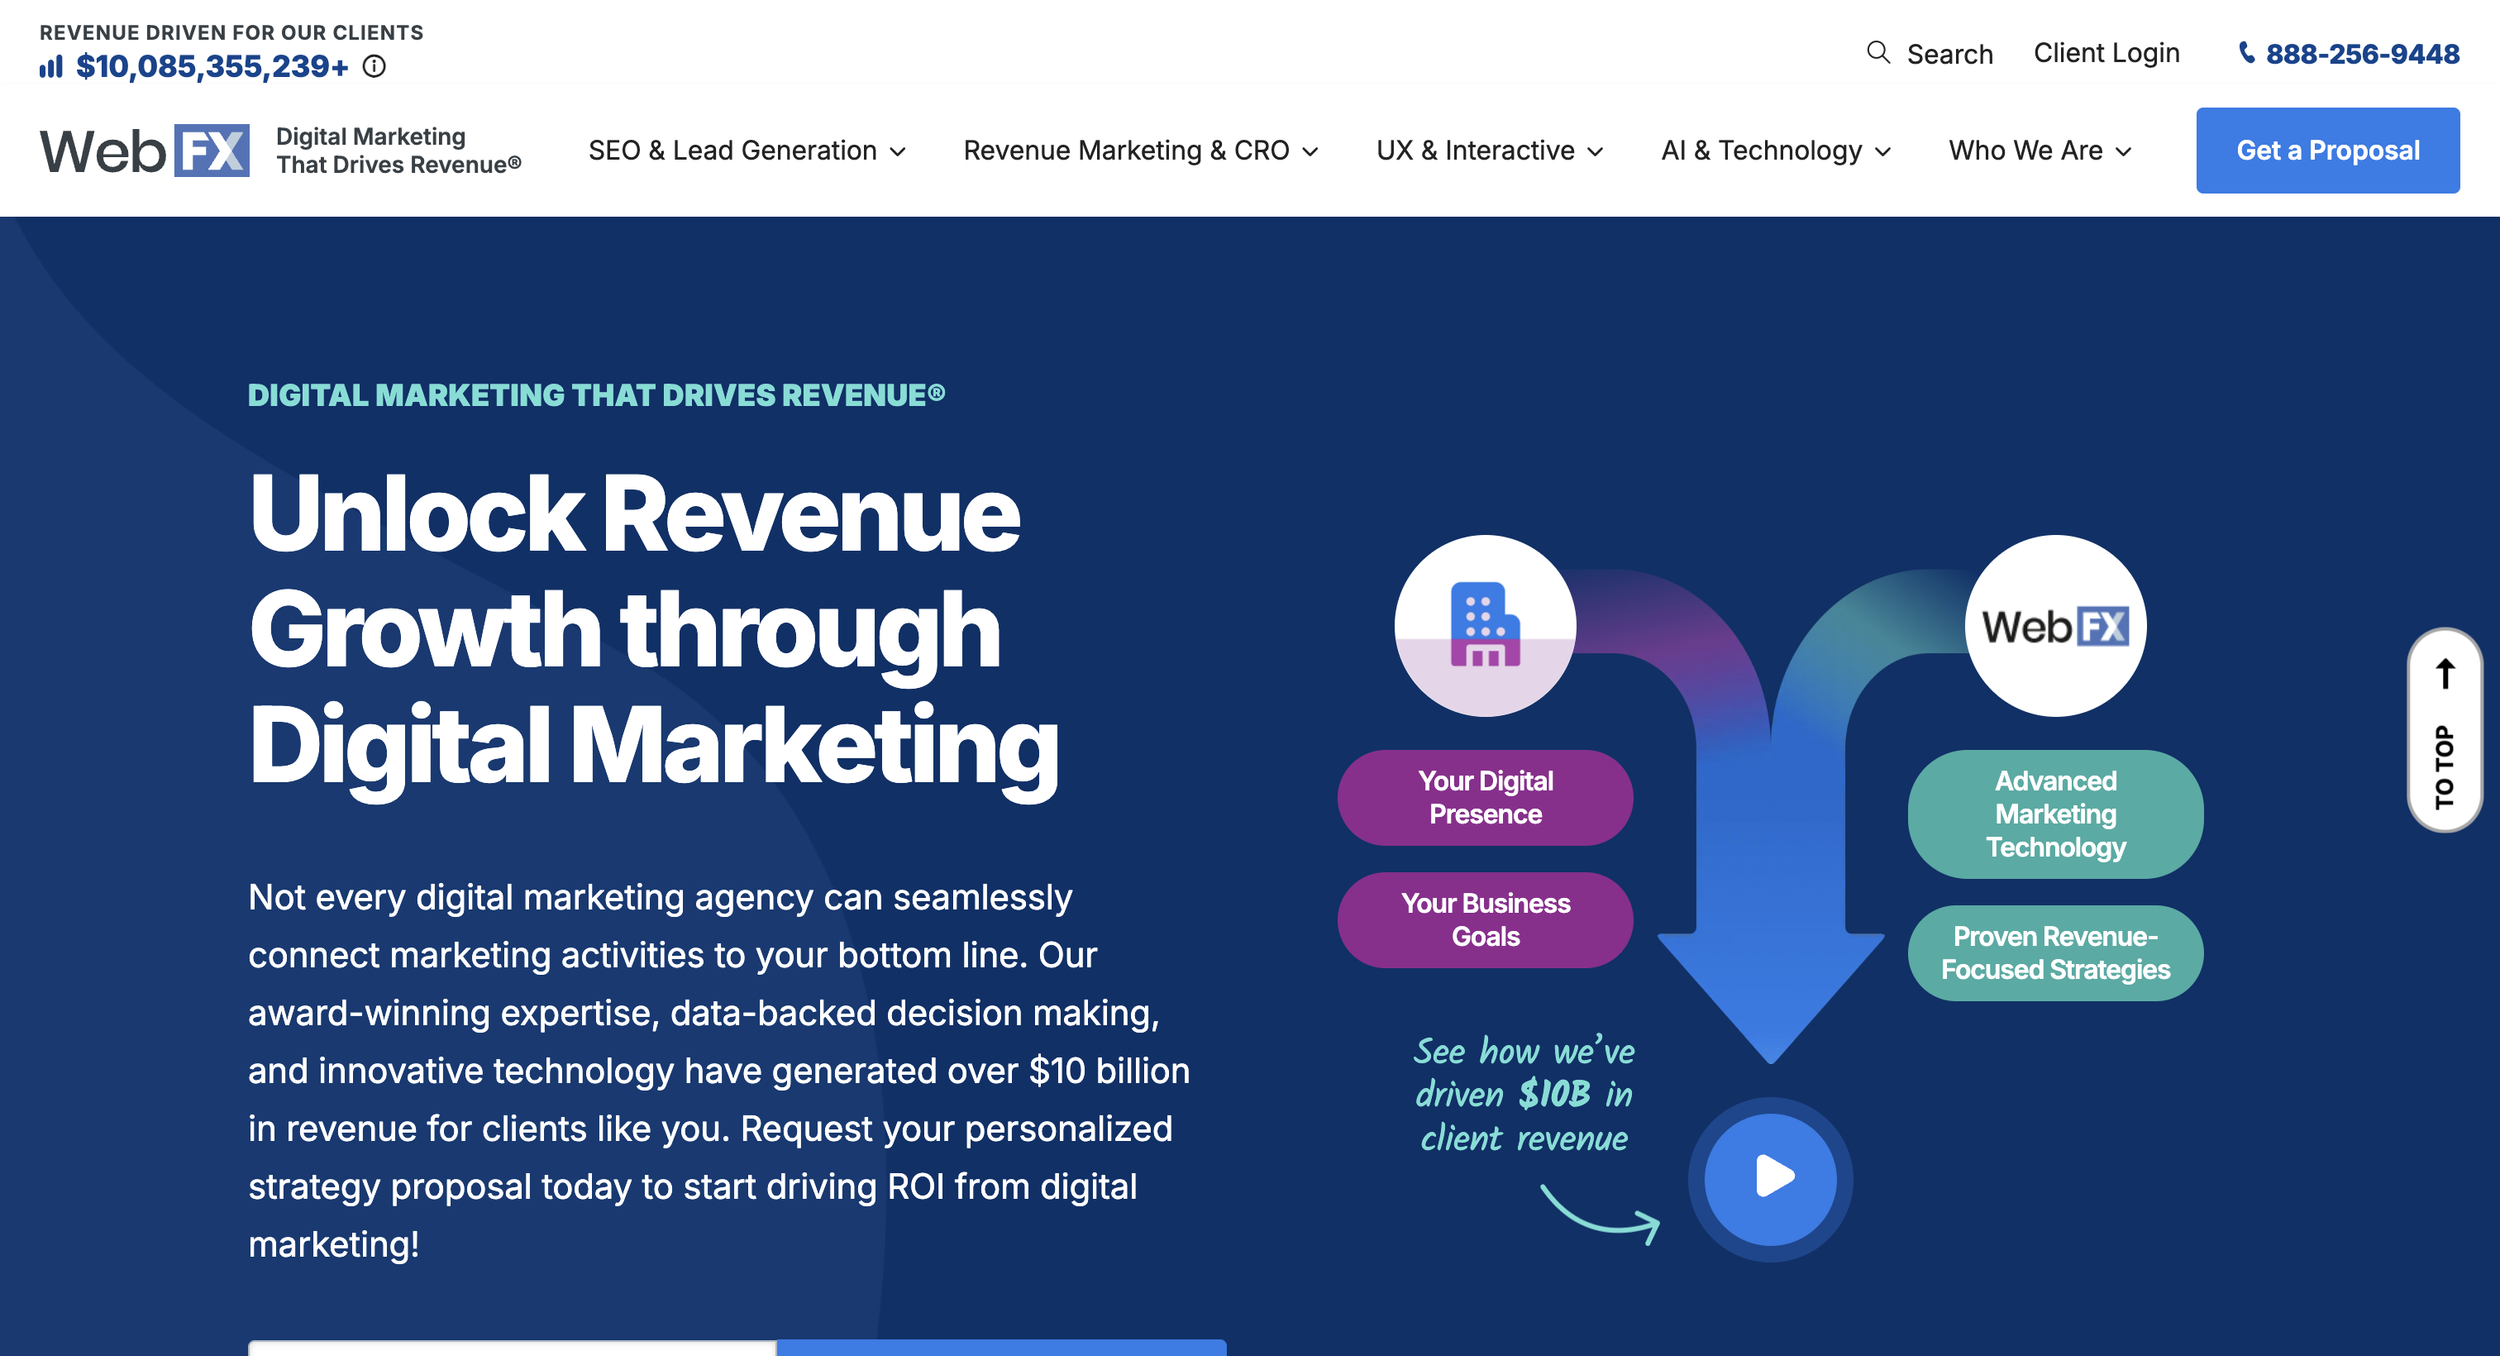Click the Your Digital Presence pill

pyautogui.click(x=1485, y=797)
